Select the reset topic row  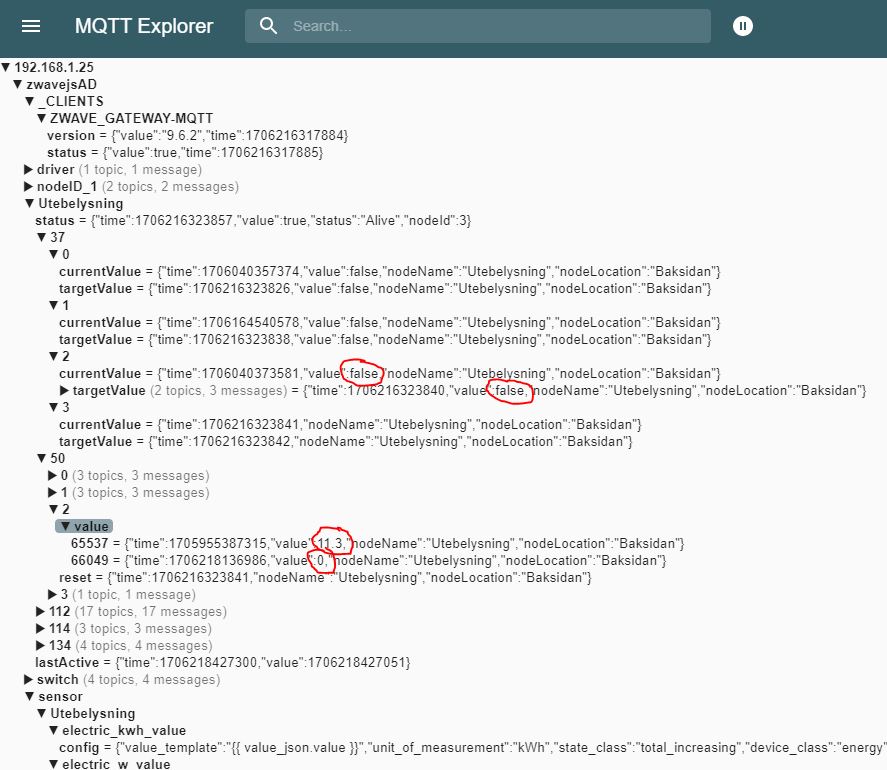point(325,578)
